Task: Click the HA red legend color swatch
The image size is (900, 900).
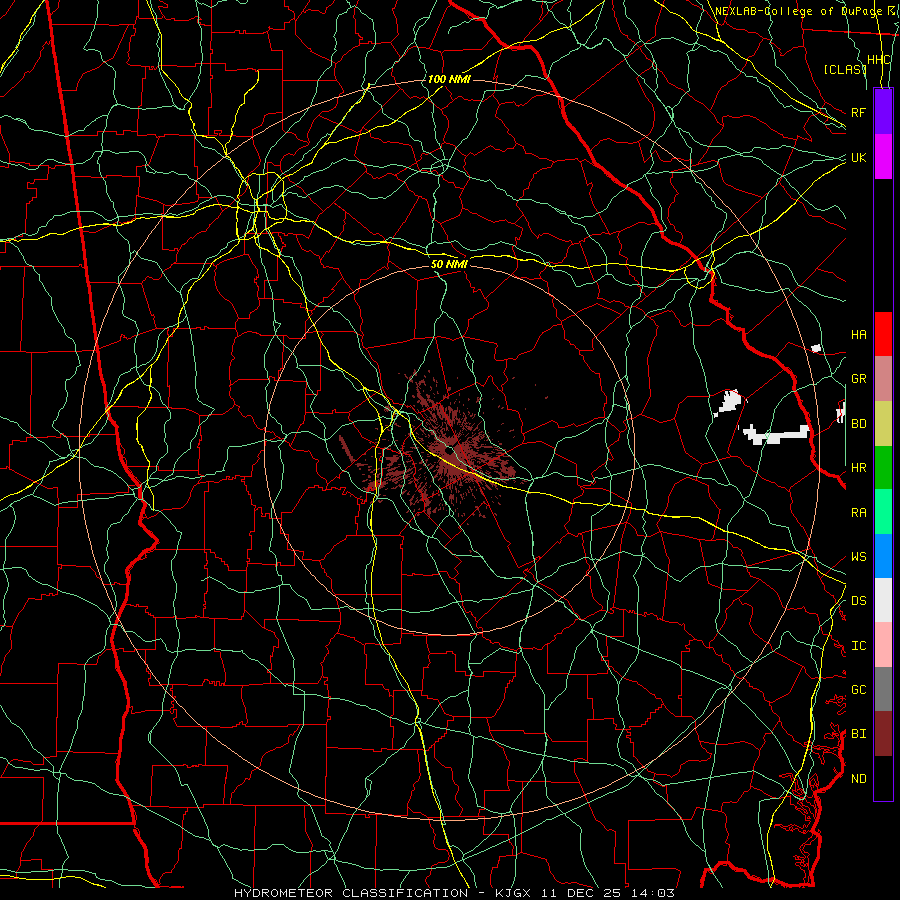Action: pyautogui.click(x=883, y=334)
